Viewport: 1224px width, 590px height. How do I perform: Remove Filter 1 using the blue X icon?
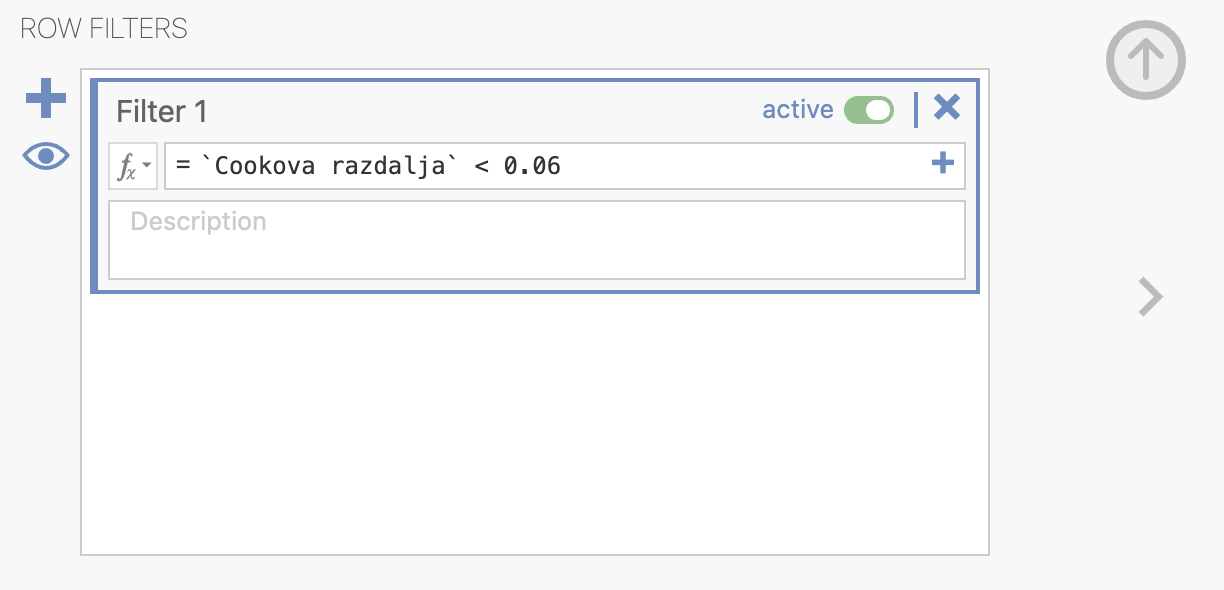[946, 107]
